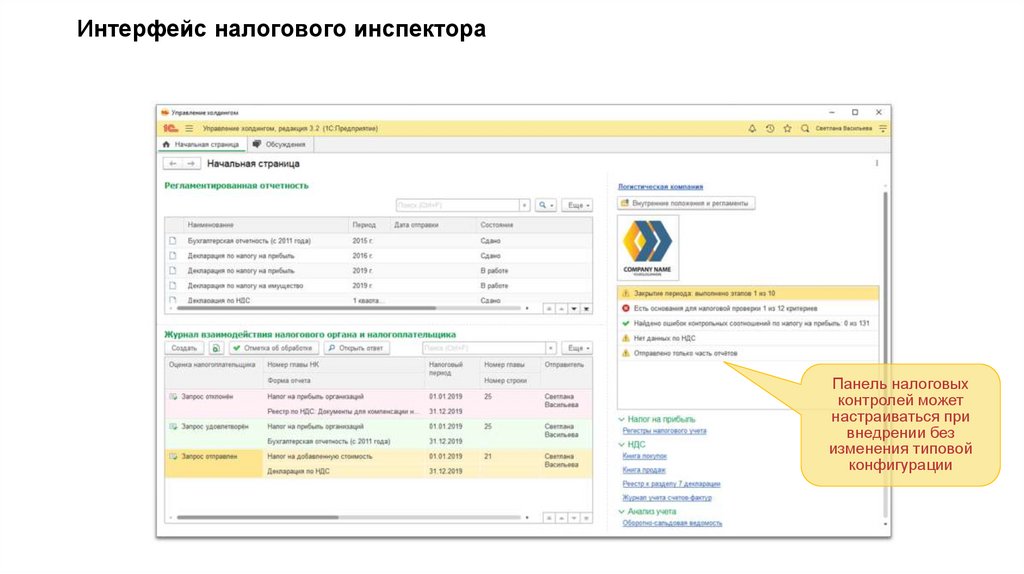Open the Еще dropdown in the Журнал section

576,348
